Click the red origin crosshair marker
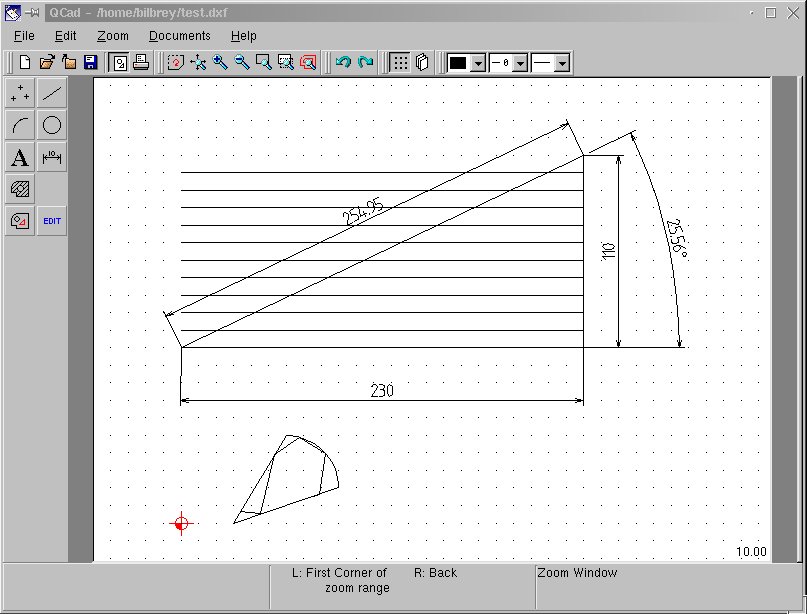 181,523
